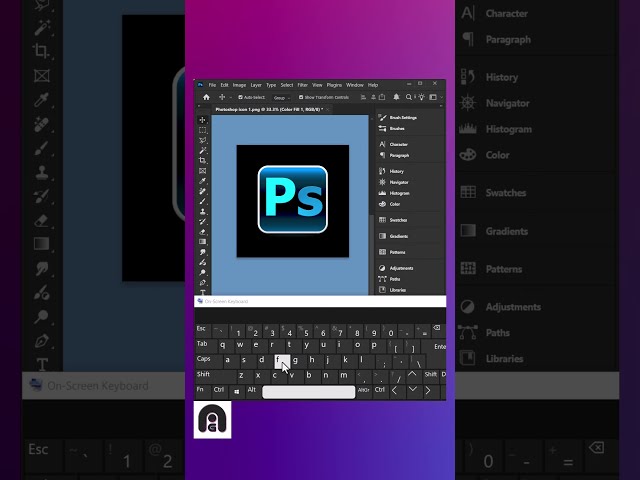Select the Frame tool
The height and width of the screenshot is (480, 640).
pos(202,171)
